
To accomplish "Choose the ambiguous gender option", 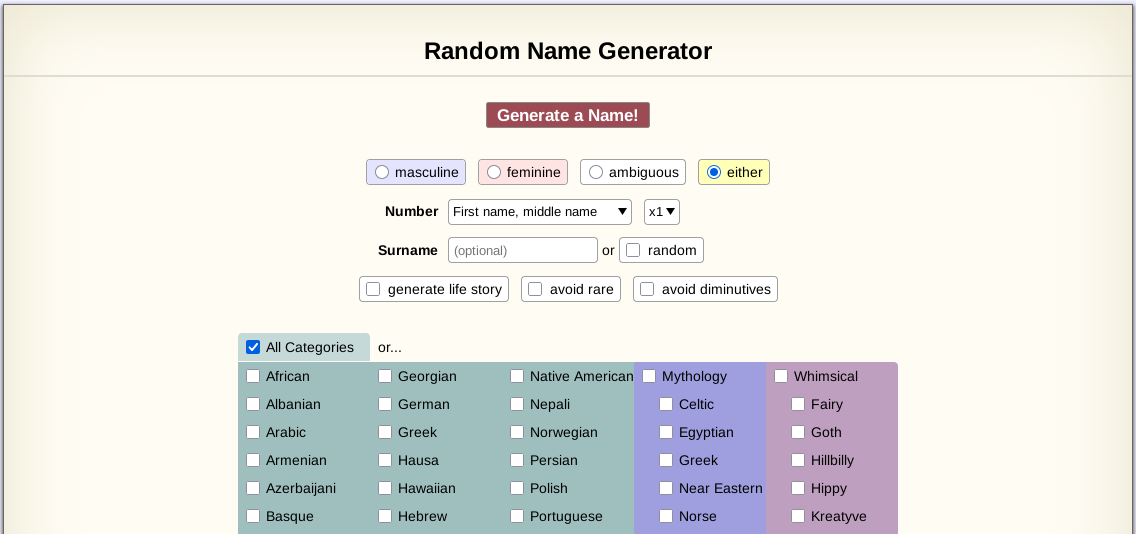I will point(596,172).
